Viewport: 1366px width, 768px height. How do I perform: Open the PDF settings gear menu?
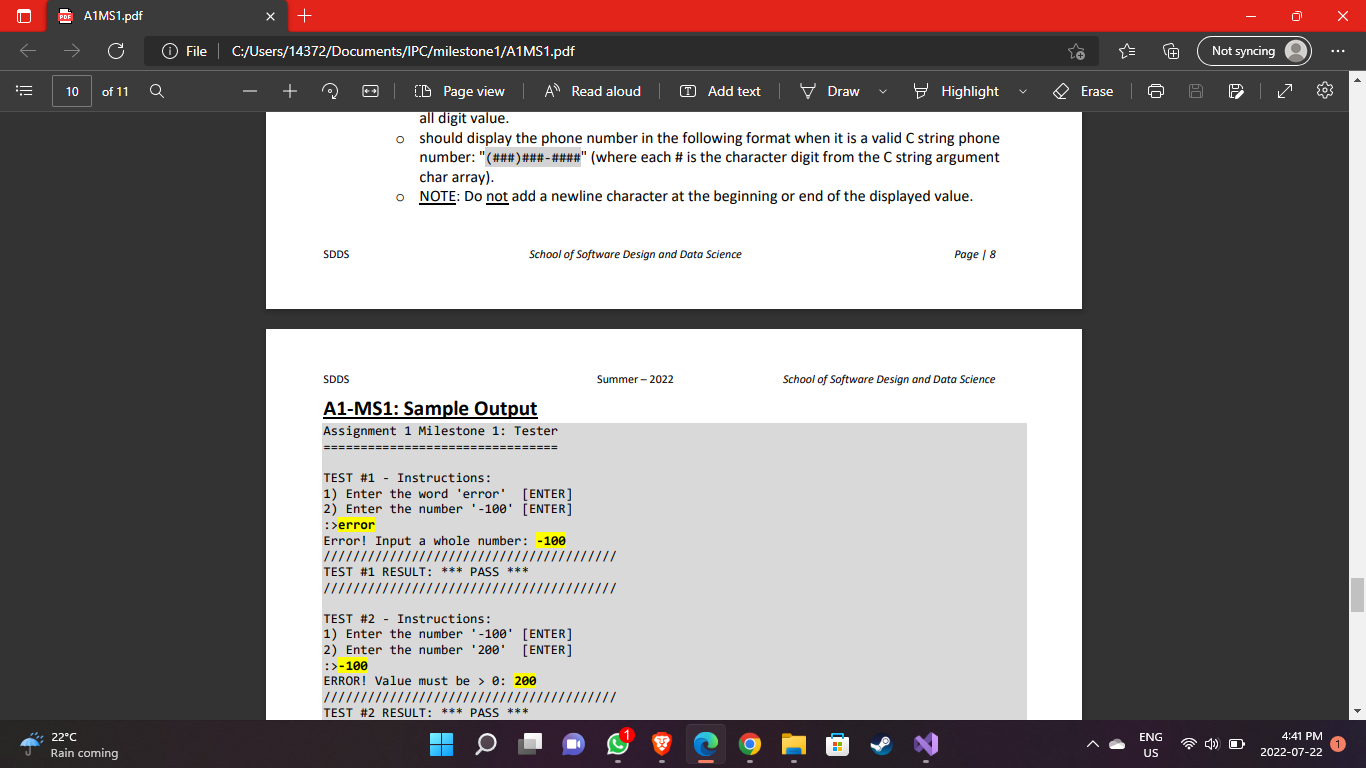1324,91
